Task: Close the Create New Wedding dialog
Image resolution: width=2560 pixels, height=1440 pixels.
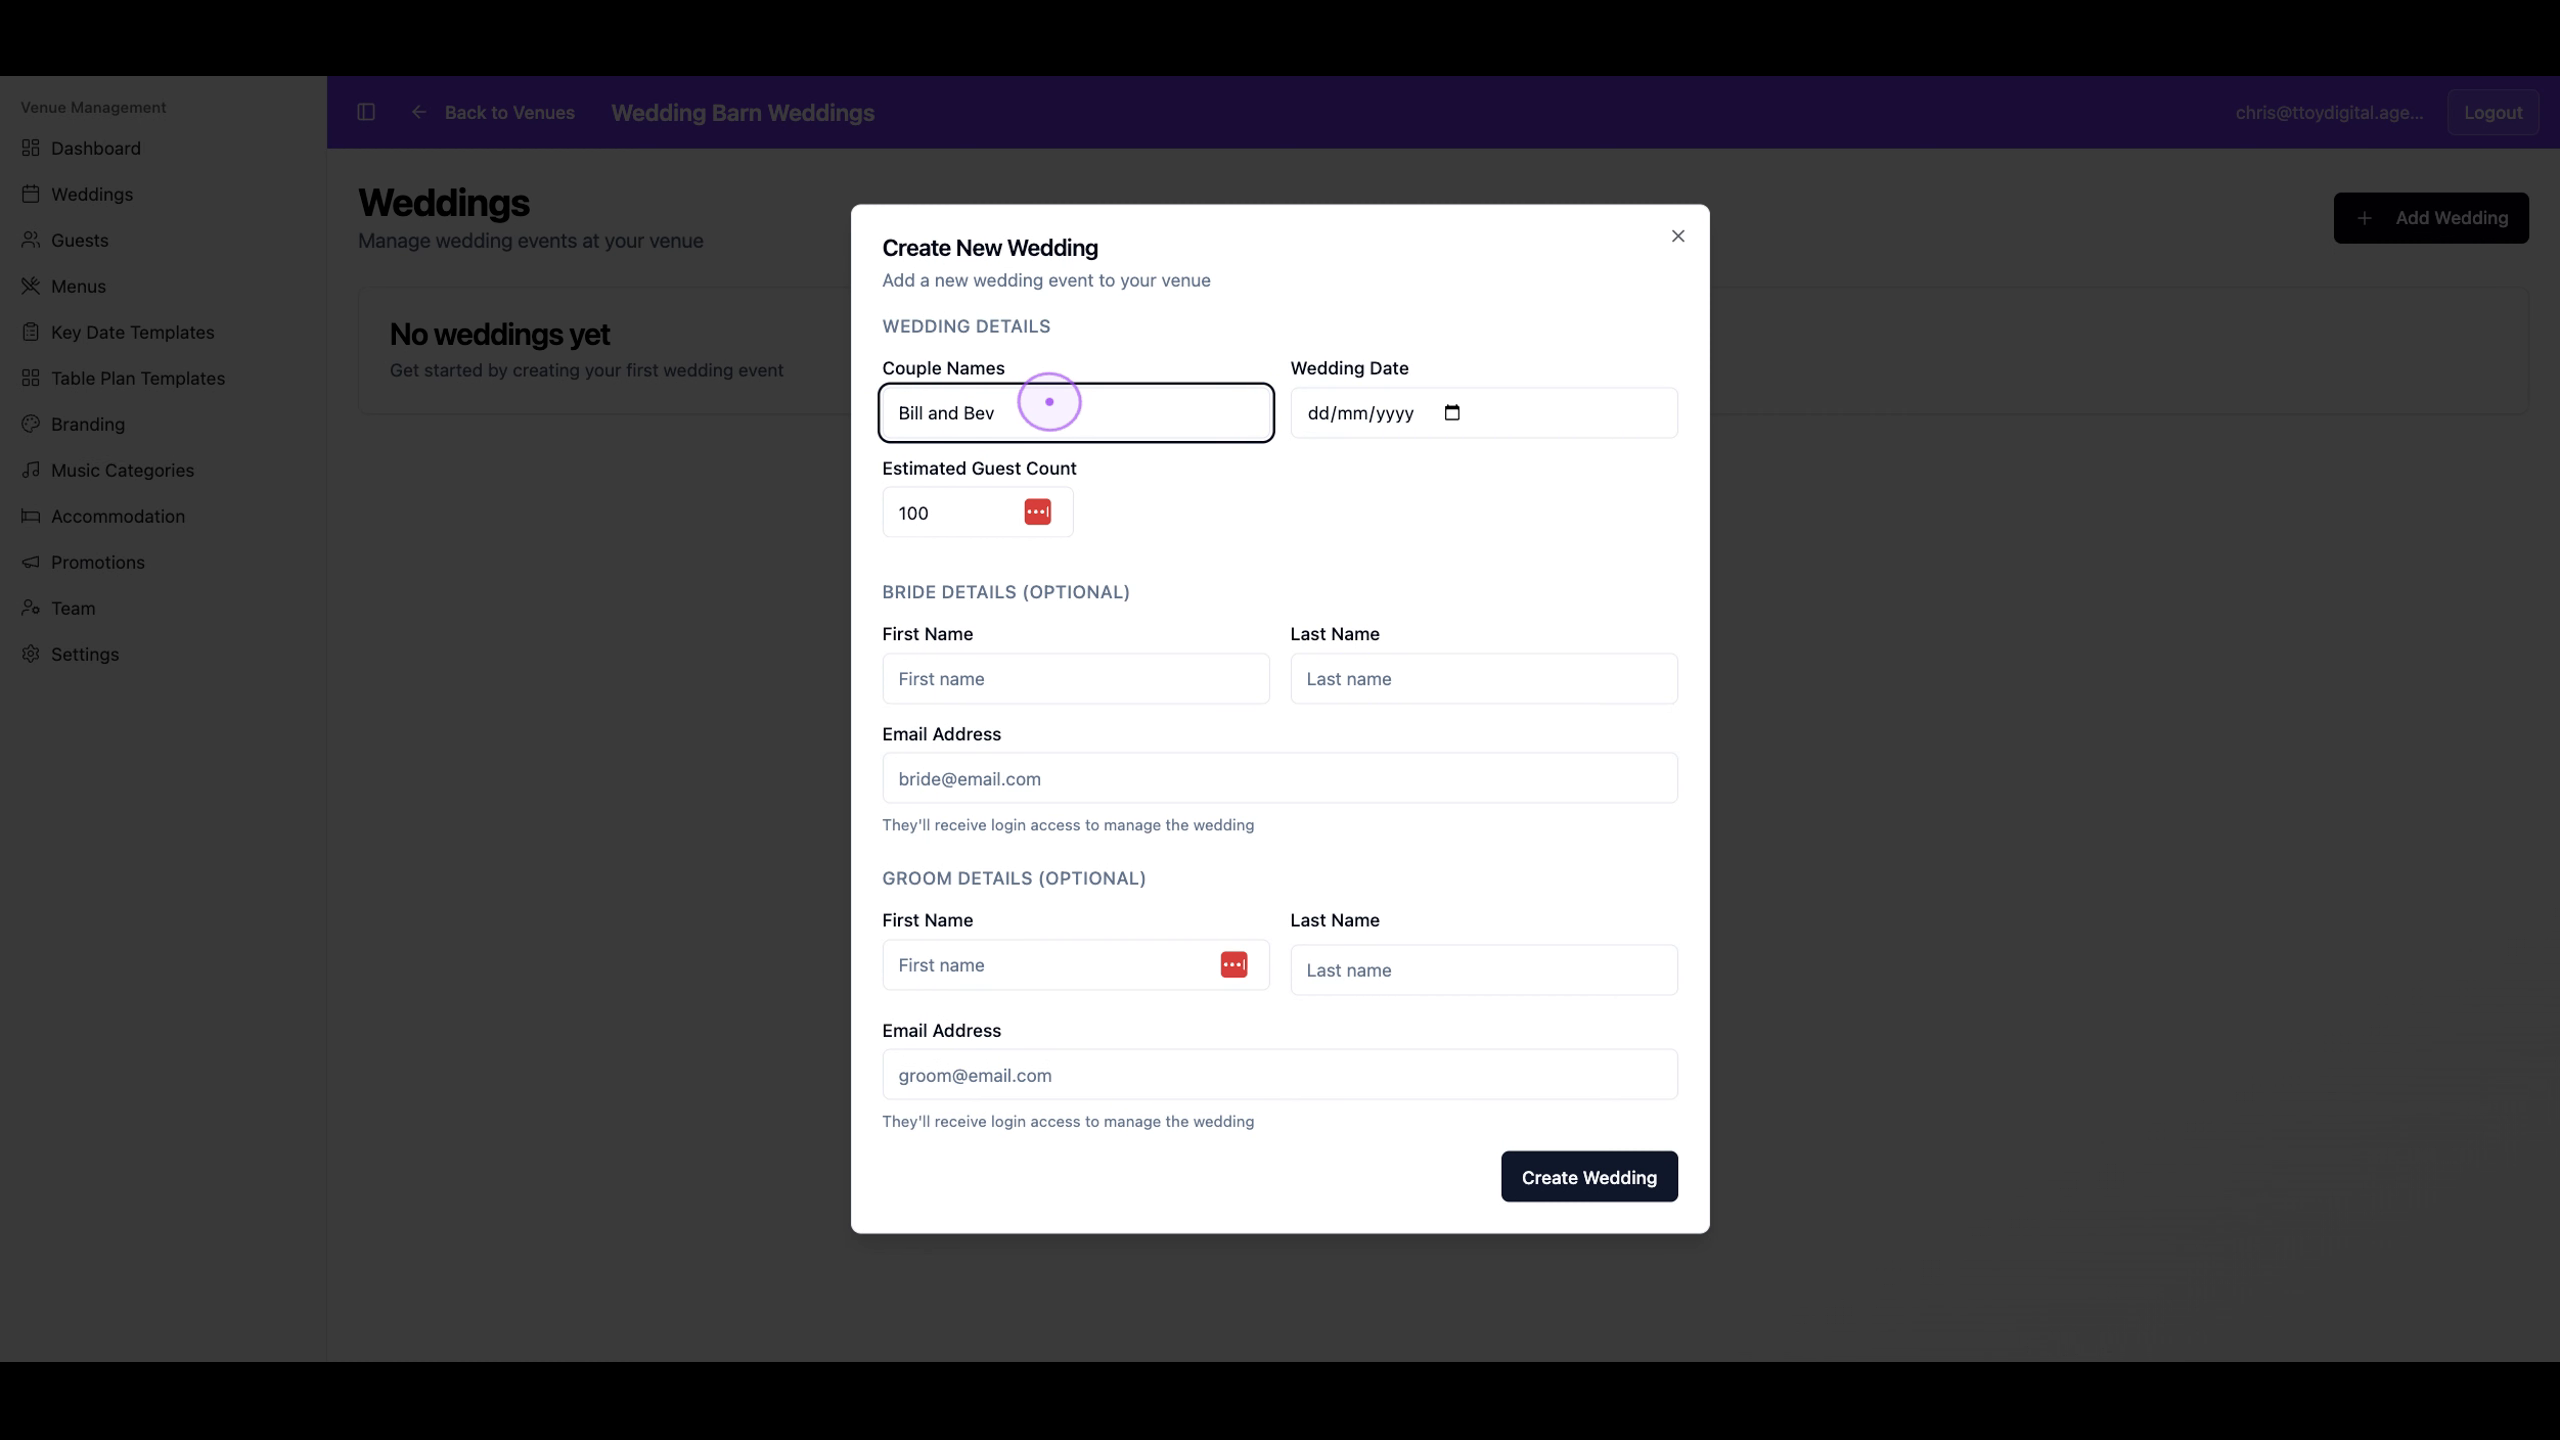Action: [x=1678, y=236]
